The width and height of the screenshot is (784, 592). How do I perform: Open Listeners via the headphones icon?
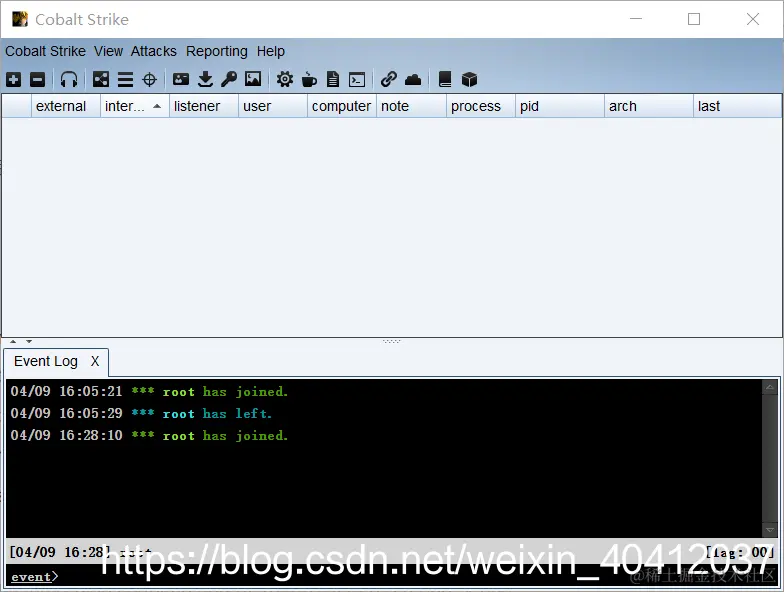pos(69,80)
